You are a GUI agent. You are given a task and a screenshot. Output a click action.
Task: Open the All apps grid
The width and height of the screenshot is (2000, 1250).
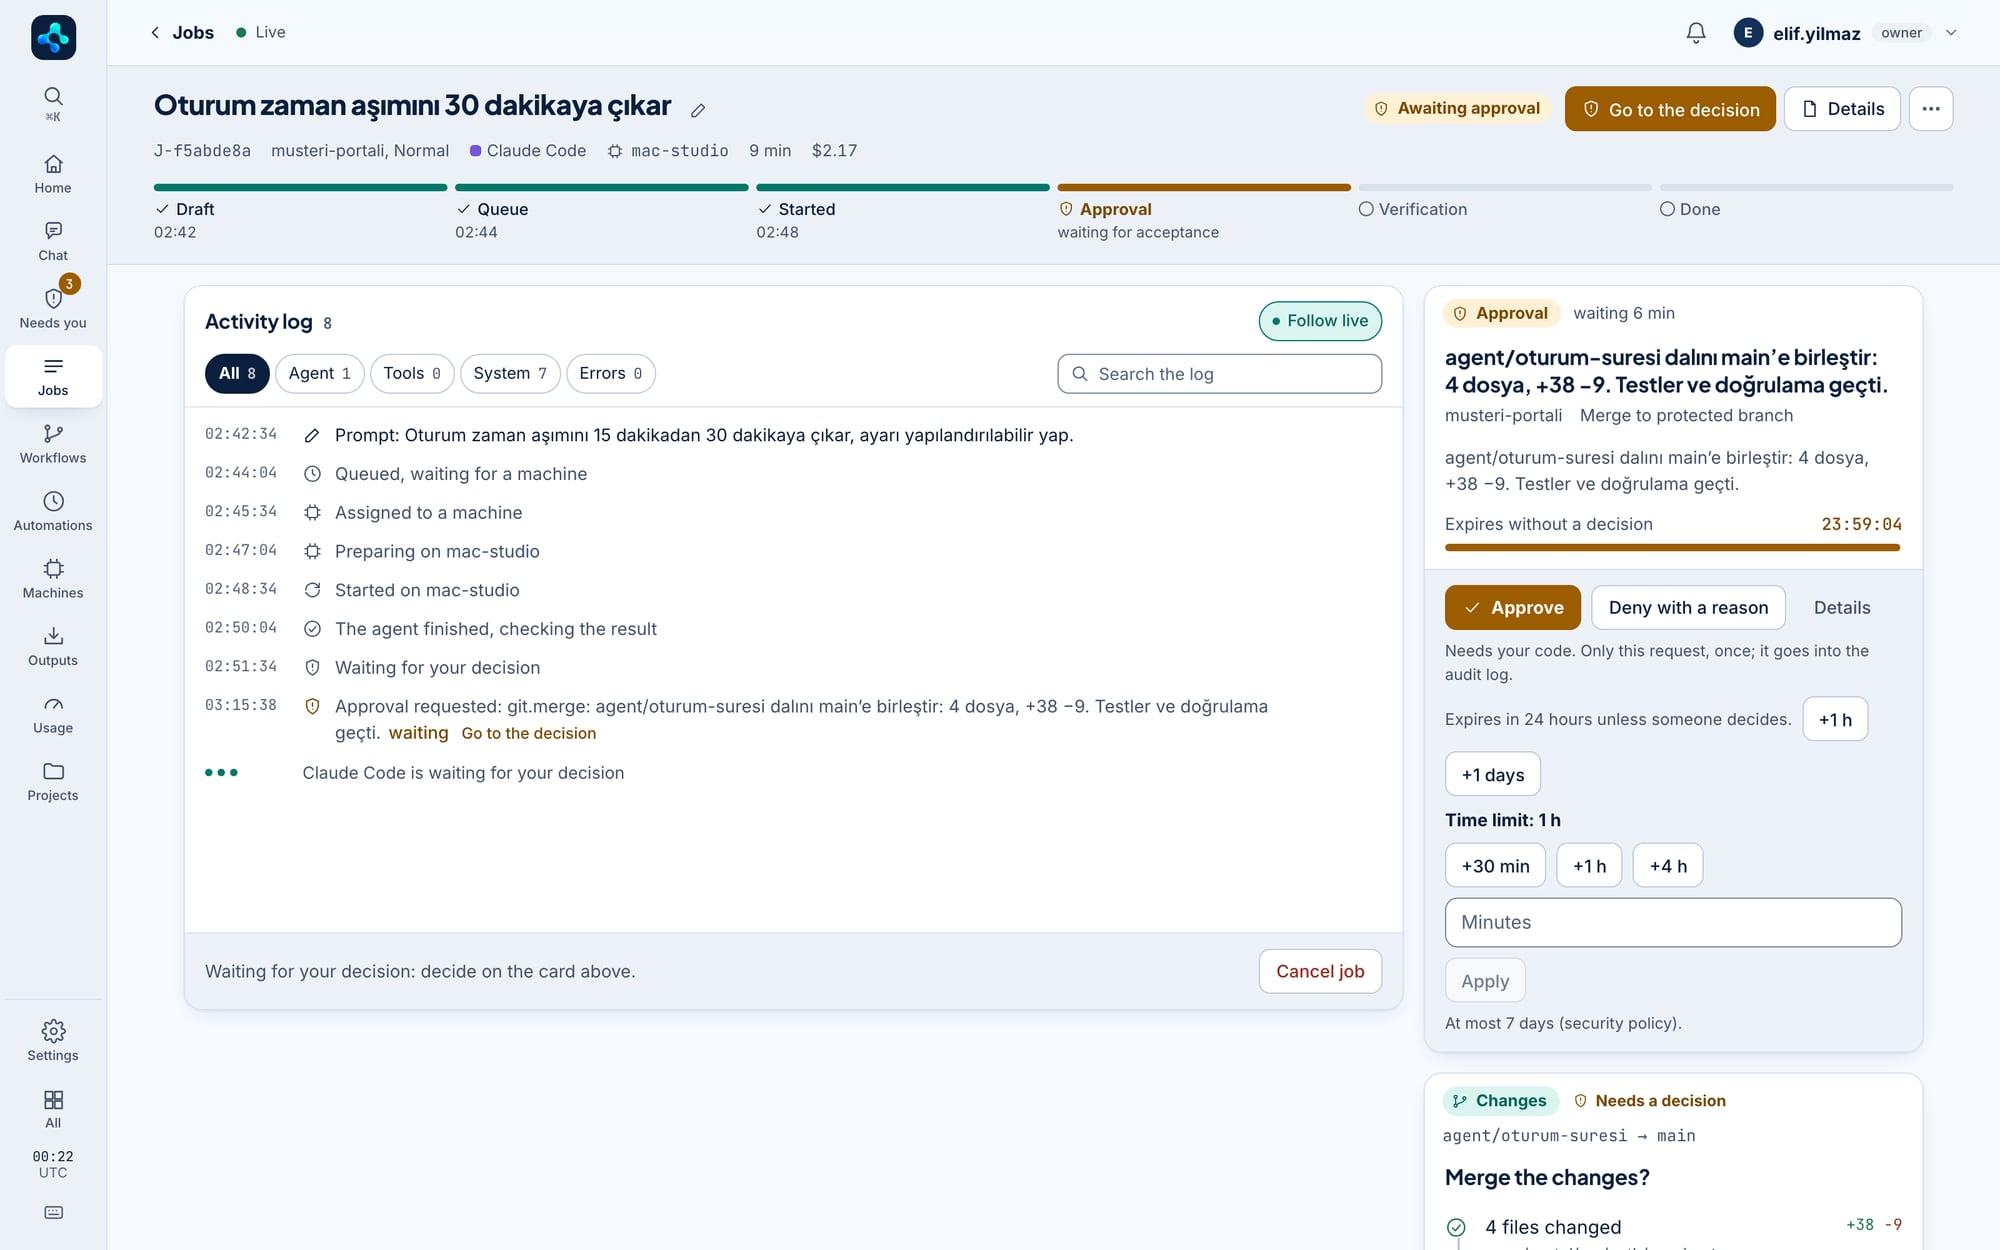point(53,1109)
